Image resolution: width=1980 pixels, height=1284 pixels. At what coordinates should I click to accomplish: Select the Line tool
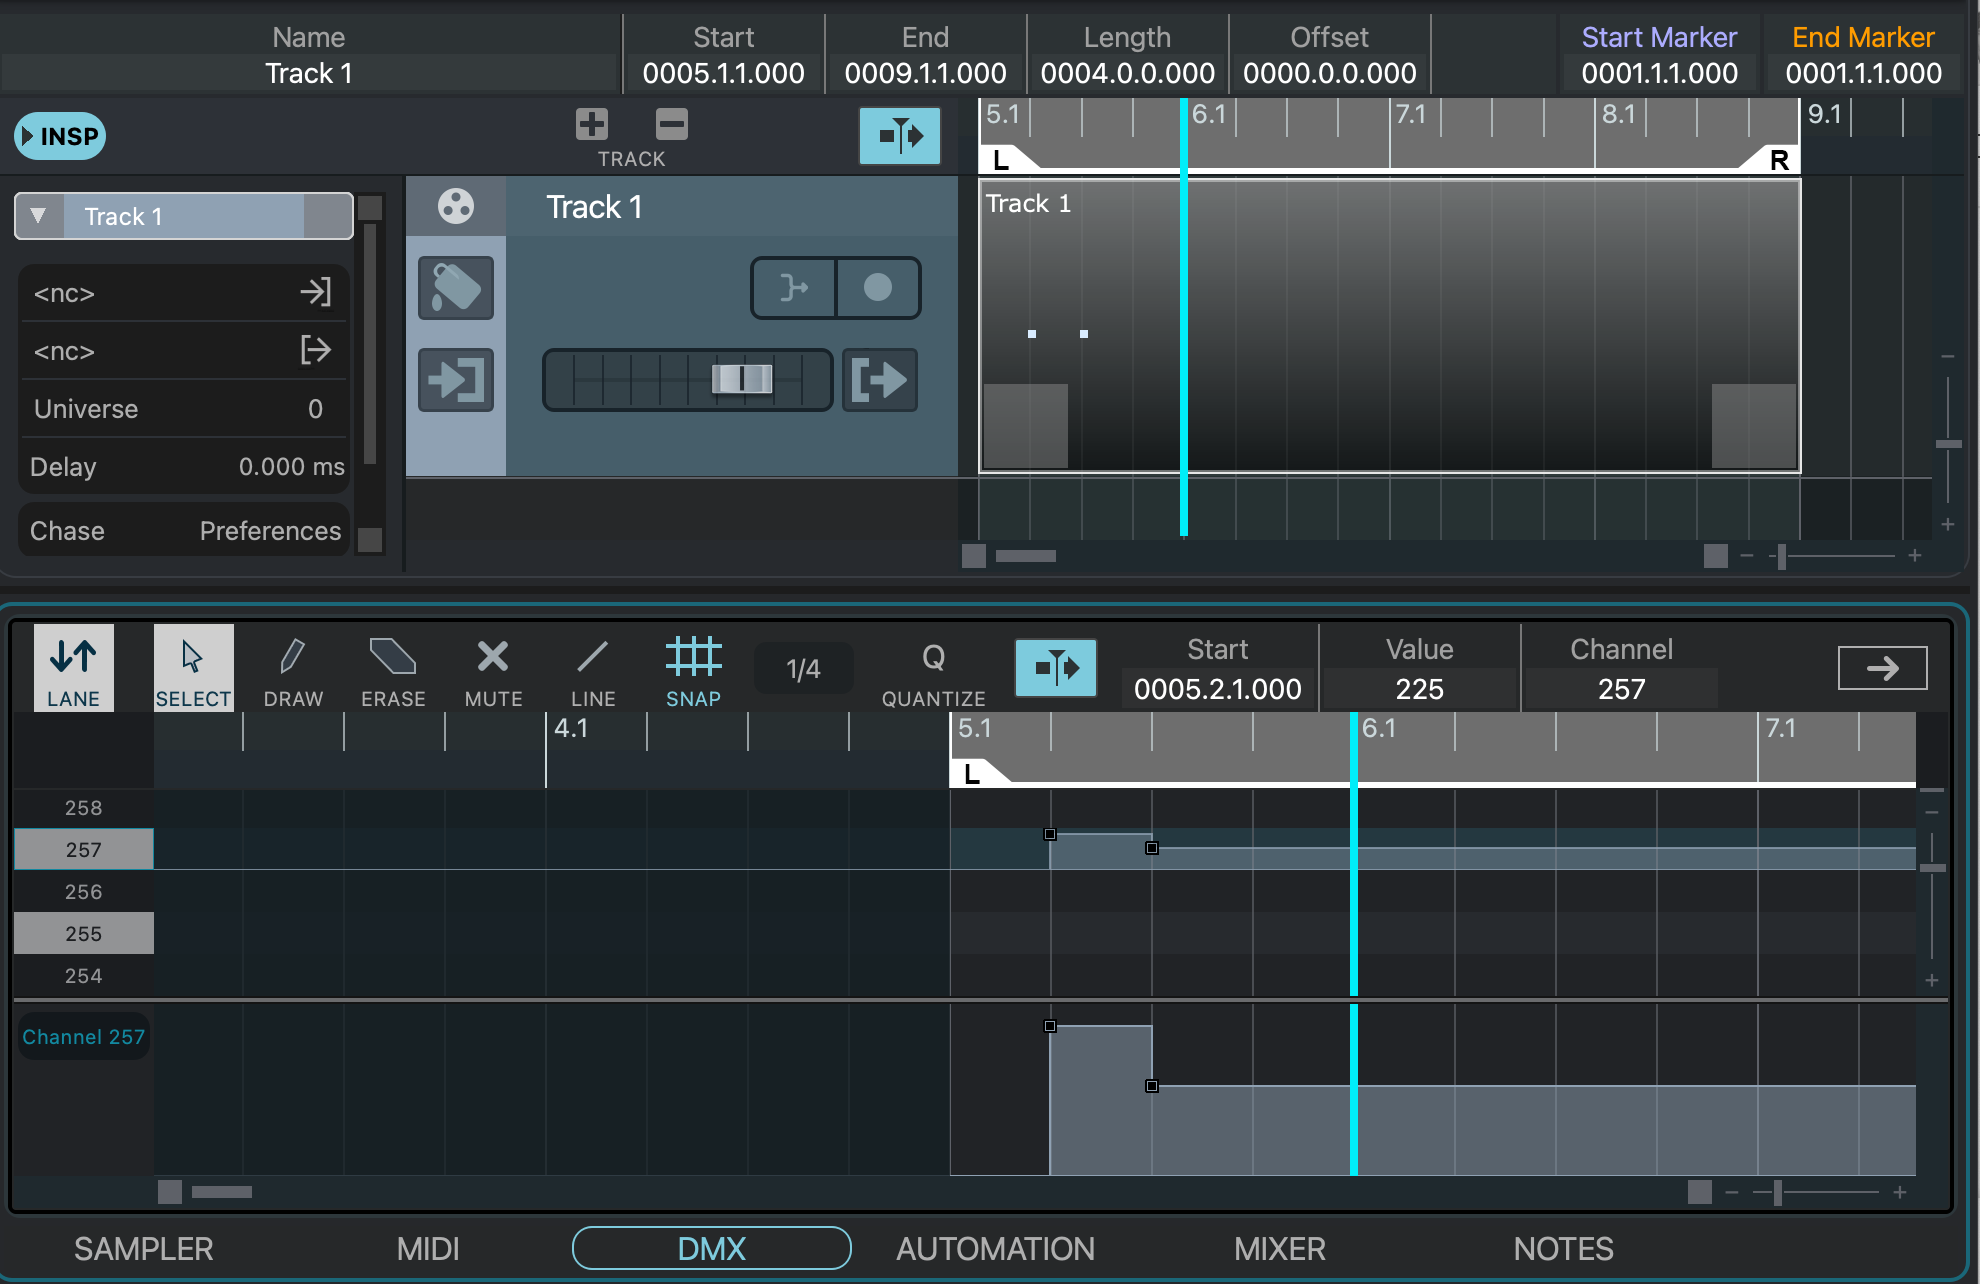[x=592, y=668]
